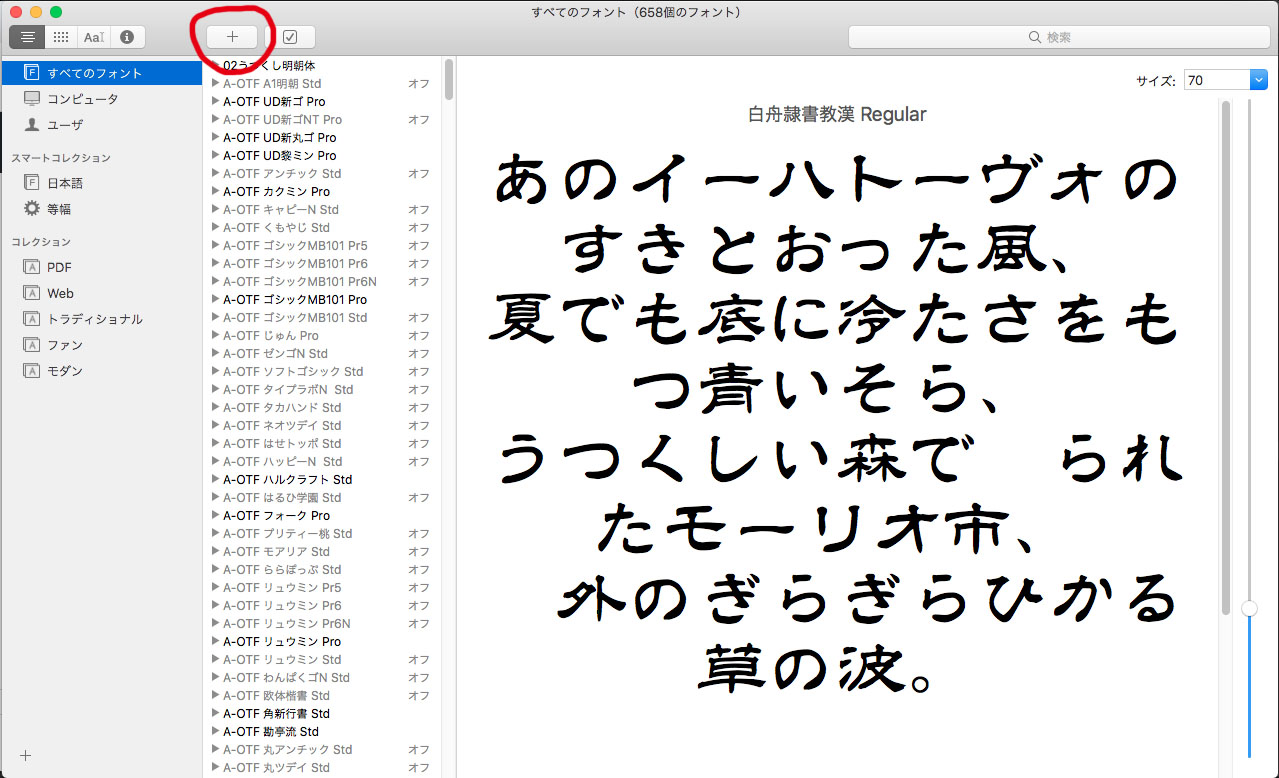This screenshot has height=778, width=1279.
Task: Expand the A-OTF リュウミン Pro font family
Action: point(215,641)
